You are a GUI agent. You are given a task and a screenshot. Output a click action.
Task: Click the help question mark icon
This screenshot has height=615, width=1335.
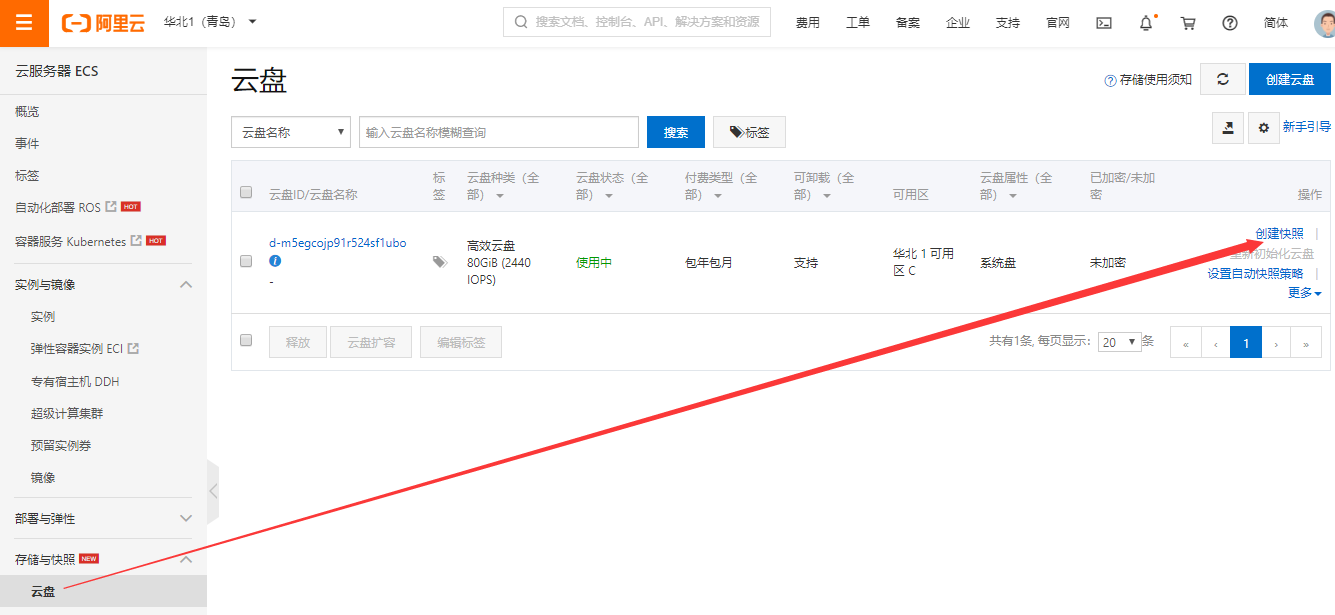pos(1230,23)
